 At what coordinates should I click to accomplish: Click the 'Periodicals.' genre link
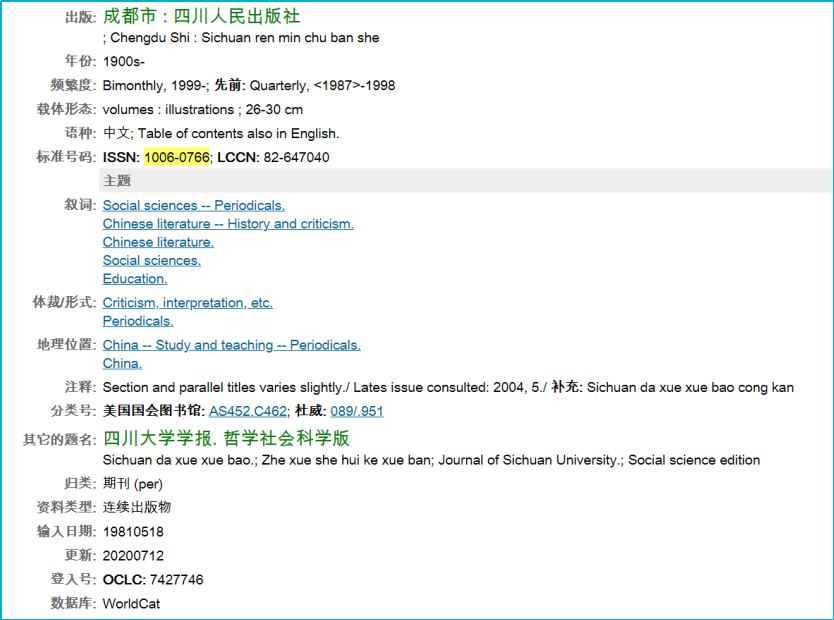point(138,321)
